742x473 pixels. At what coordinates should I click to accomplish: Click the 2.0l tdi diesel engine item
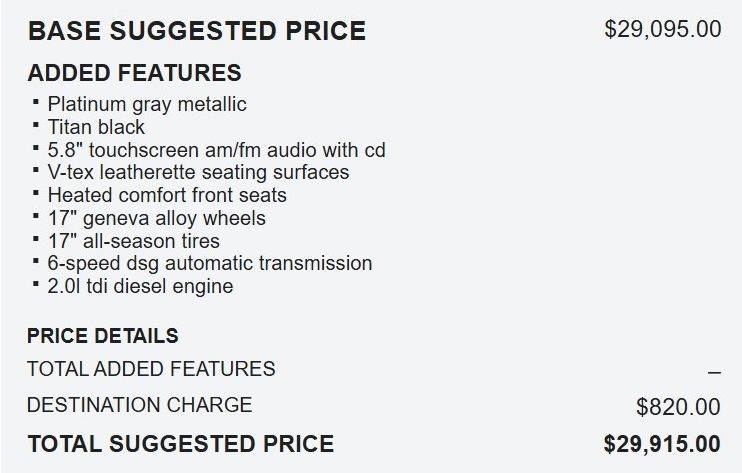[140, 286]
